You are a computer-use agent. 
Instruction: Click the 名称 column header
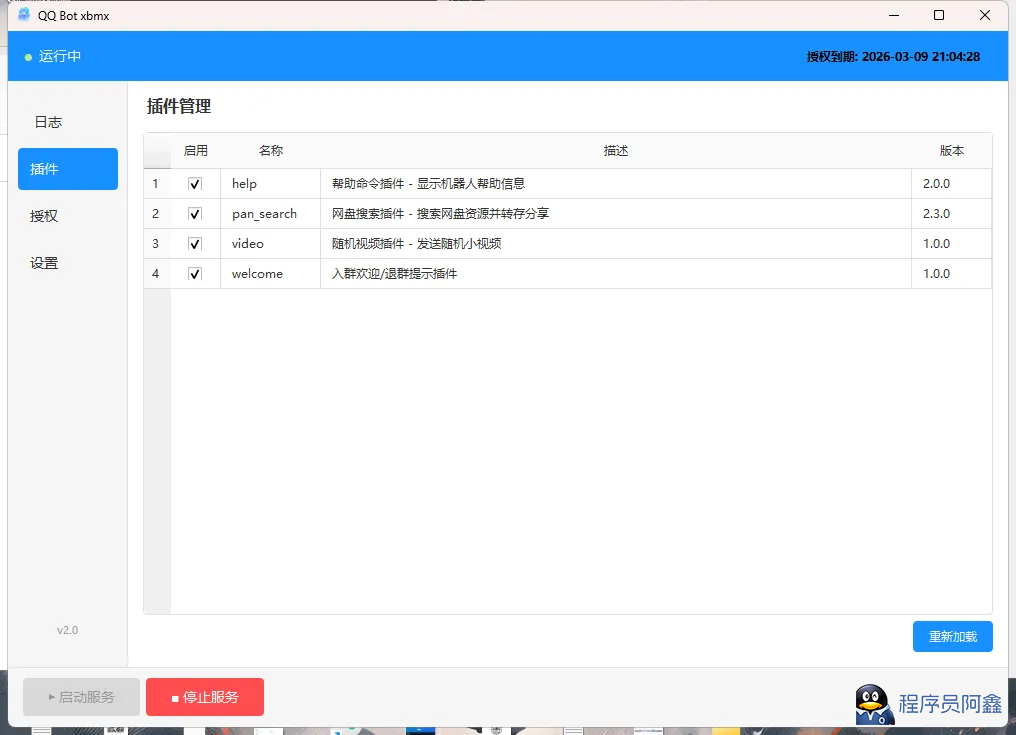pos(270,151)
